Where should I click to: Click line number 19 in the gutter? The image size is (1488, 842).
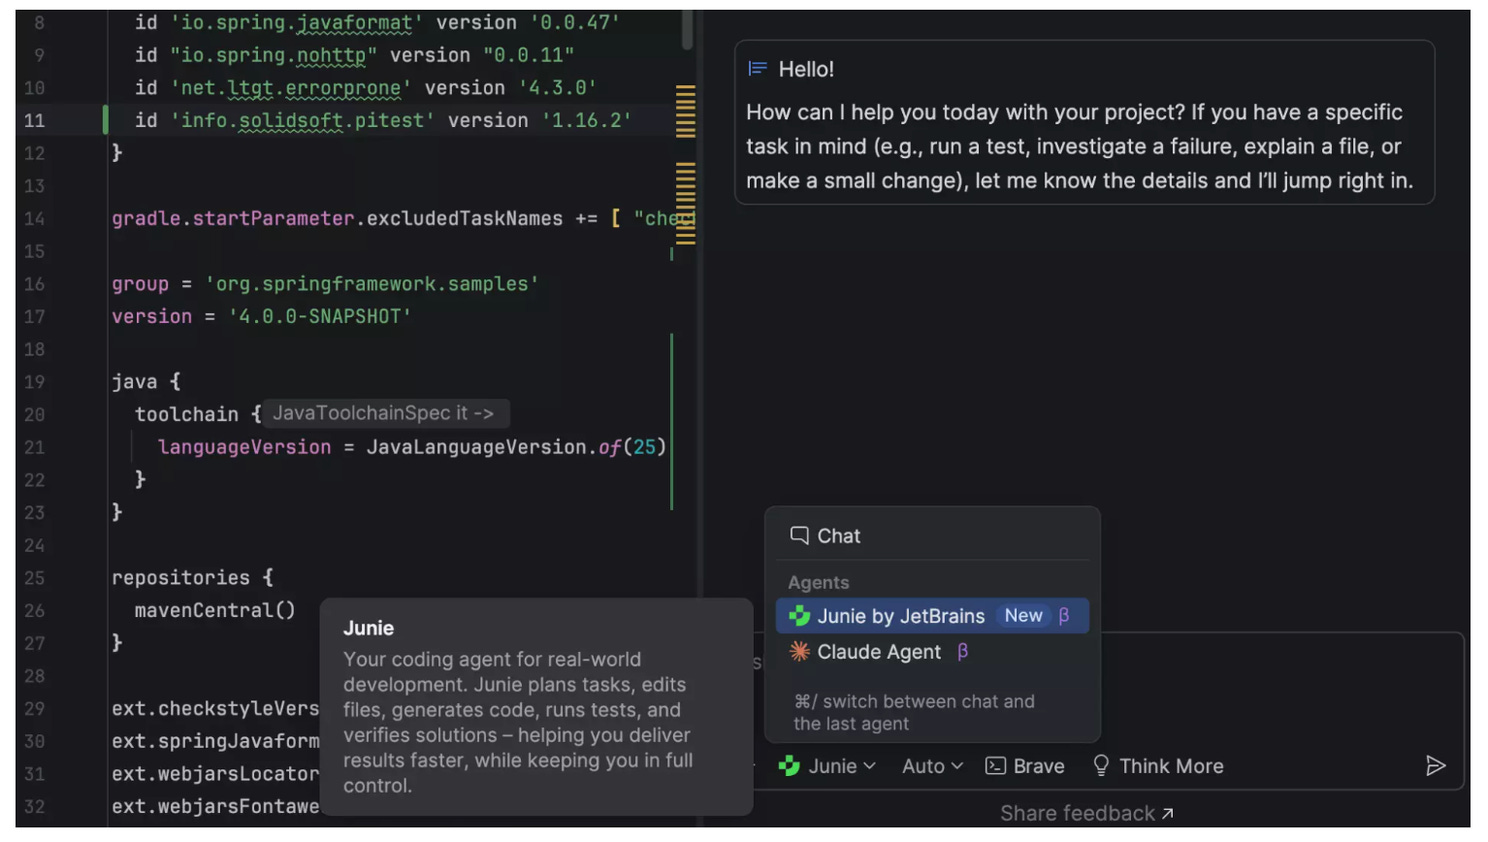34,382
